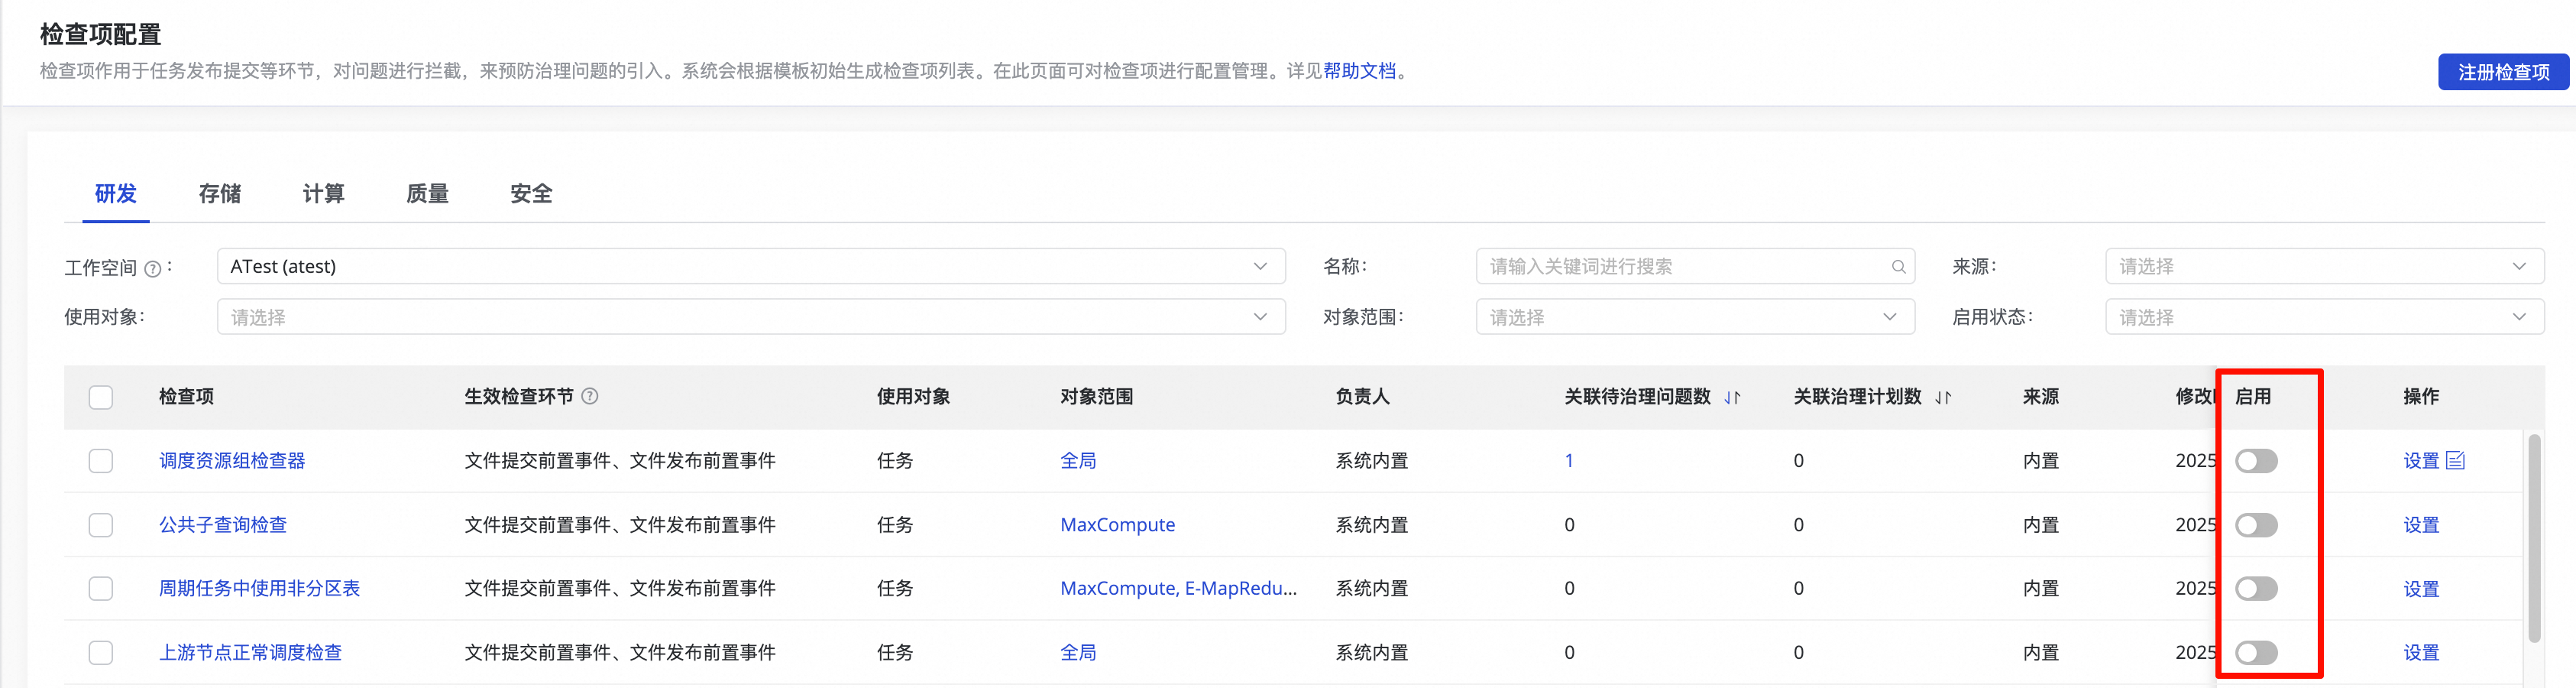Switch to the 研发 tab
The width and height of the screenshot is (2576, 688).
pos(116,194)
